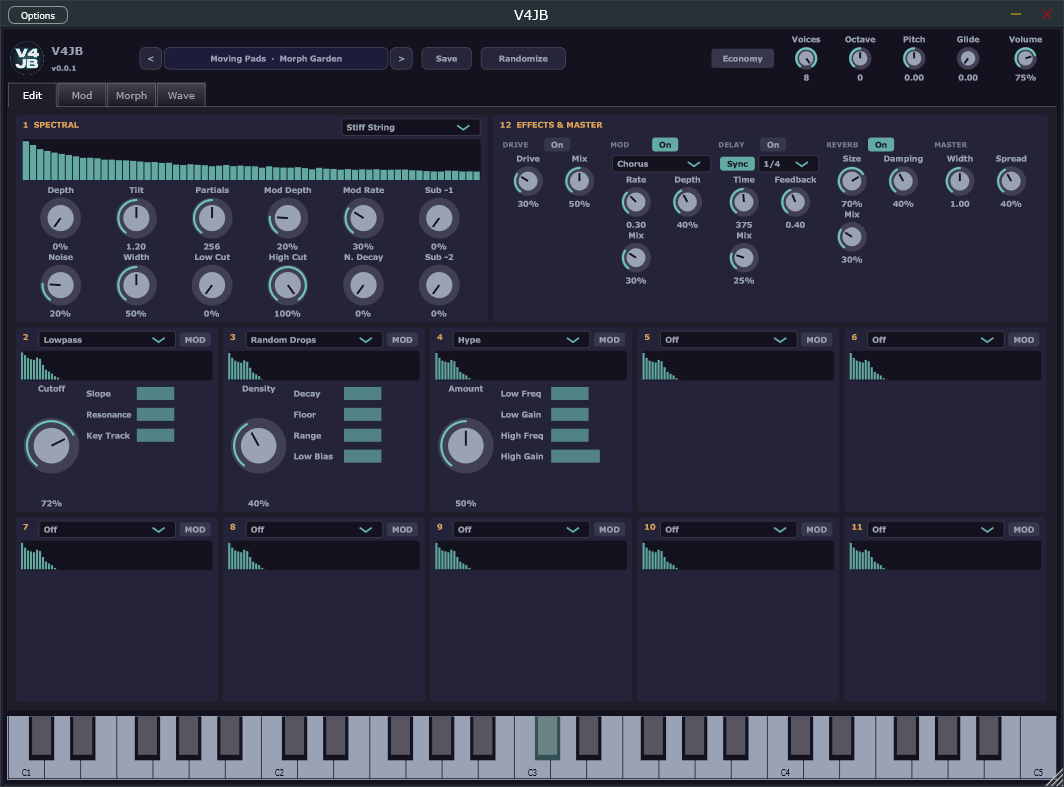Viewport: 1064px width, 787px height.
Task: Open the Stiff String spectral dropdown
Action: (x=411, y=128)
